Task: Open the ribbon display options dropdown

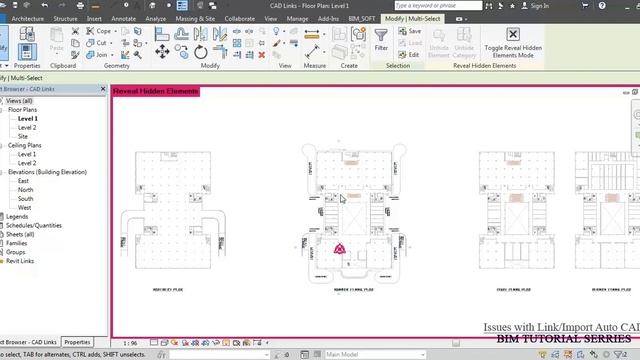Action: click(461, 19)
